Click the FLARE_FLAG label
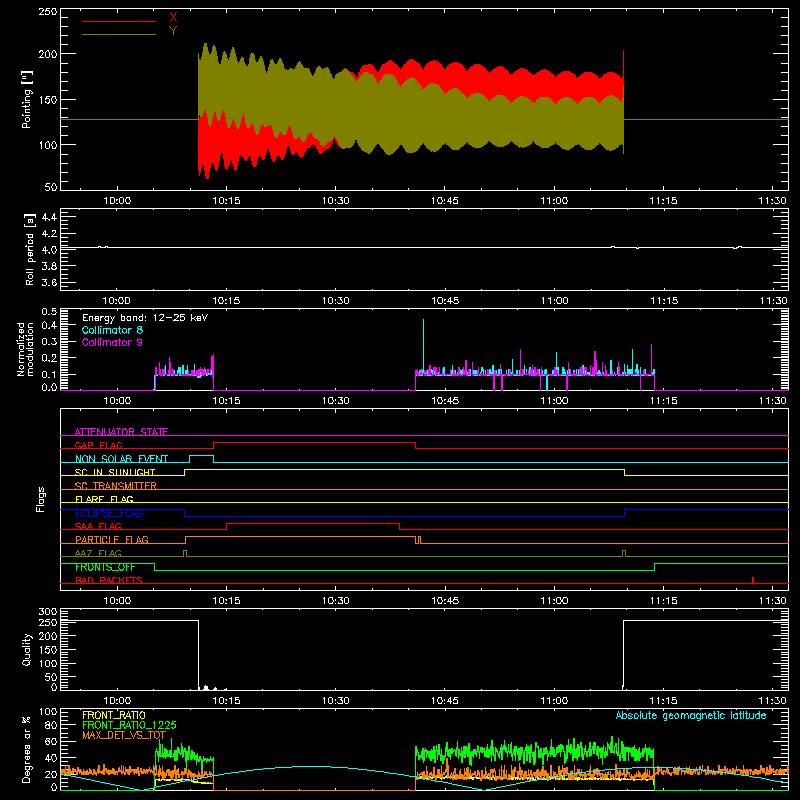800x800 pixels. point(104,499)
